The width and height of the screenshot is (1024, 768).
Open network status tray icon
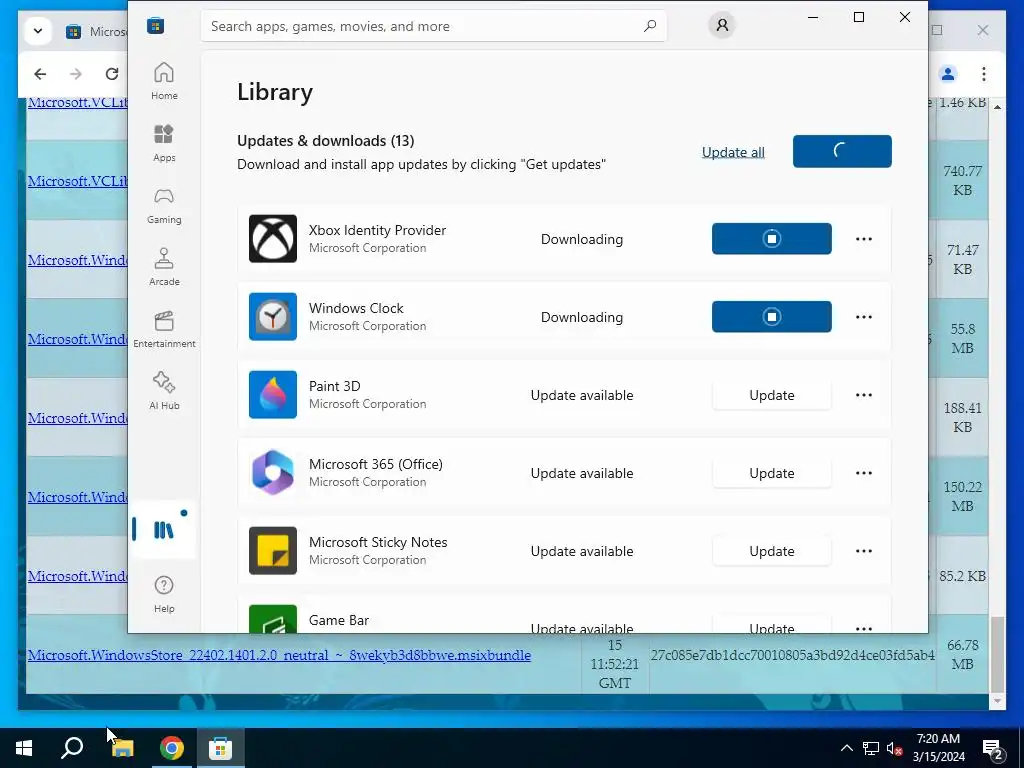[871, 748]
